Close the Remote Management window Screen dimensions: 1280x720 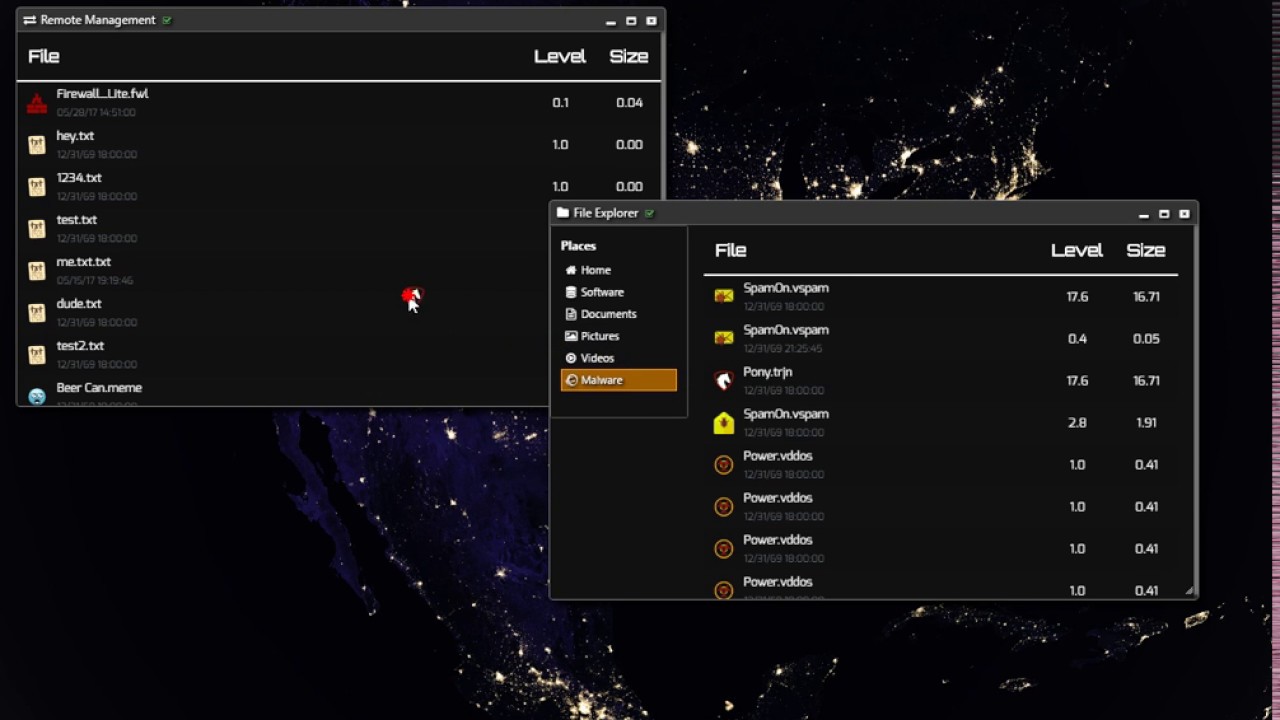click(x=651, y=20)
